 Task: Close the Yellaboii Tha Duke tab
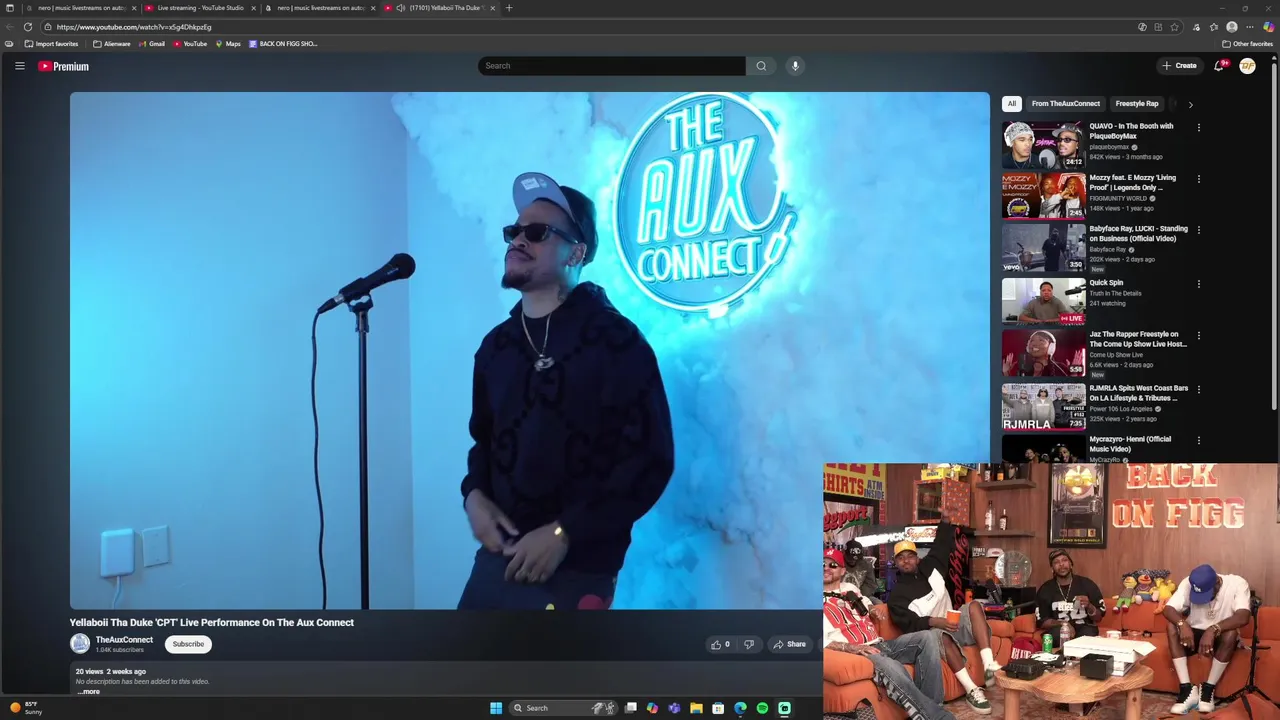point(492,8)
